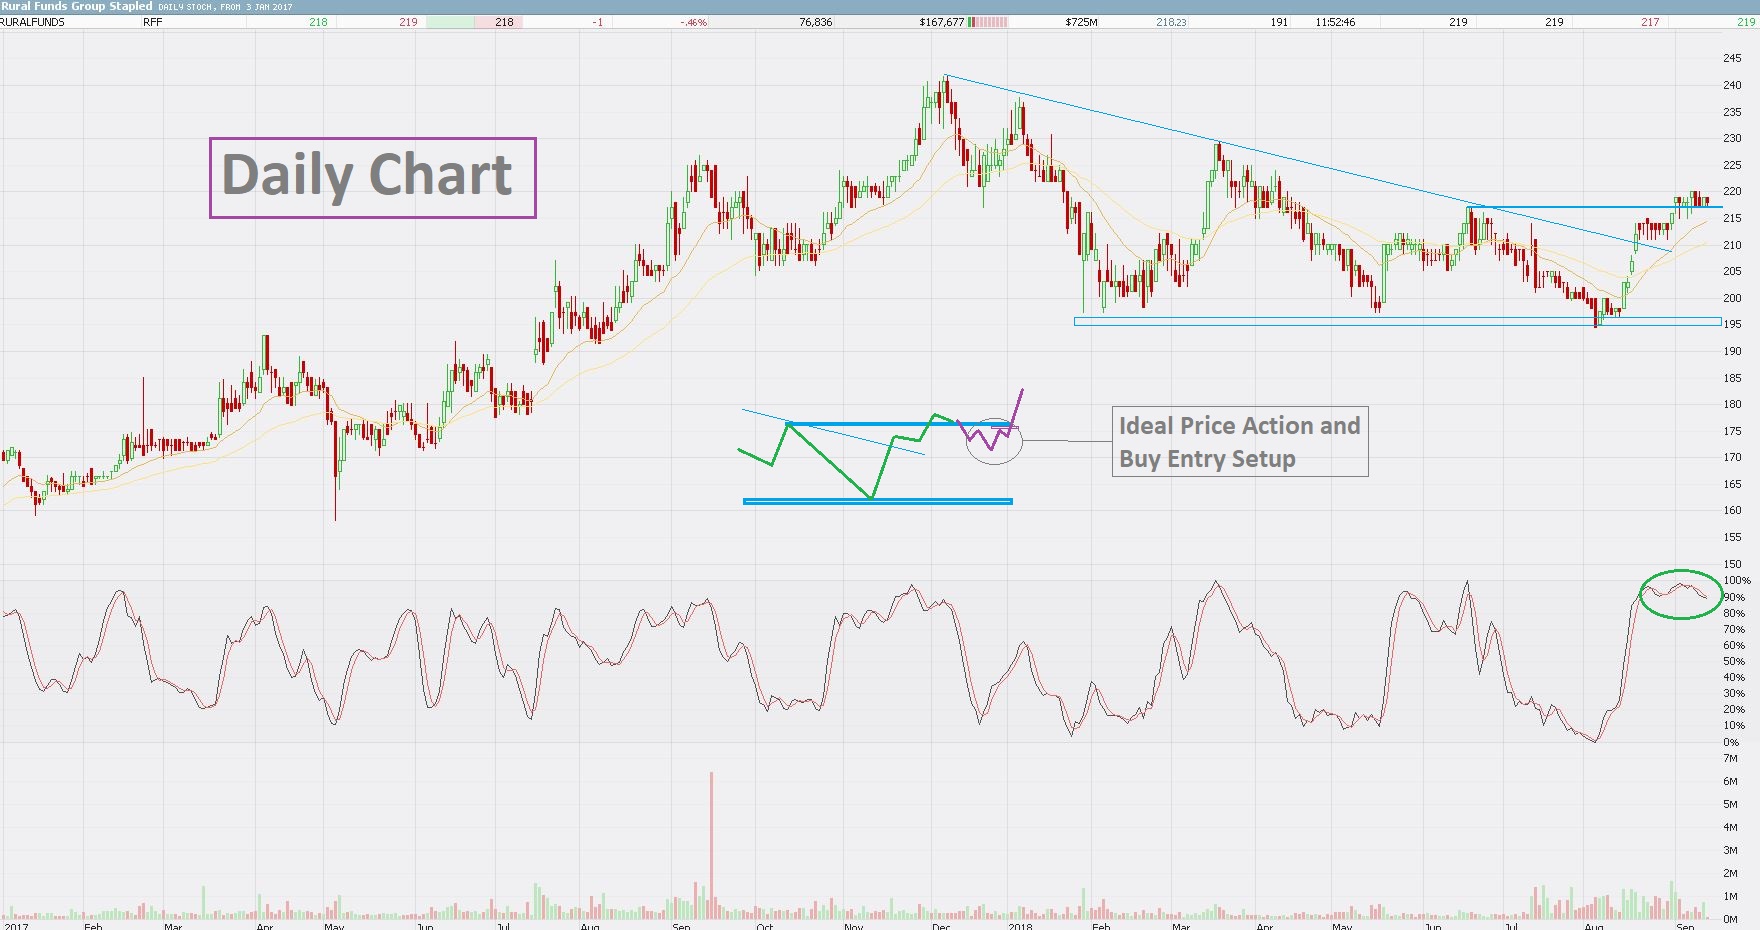The width and height of the screenshot is (1760, 930).
Task: Click the 50% label on the stochastic axis
Action: pyautogui.click(x=1734, y=661)
